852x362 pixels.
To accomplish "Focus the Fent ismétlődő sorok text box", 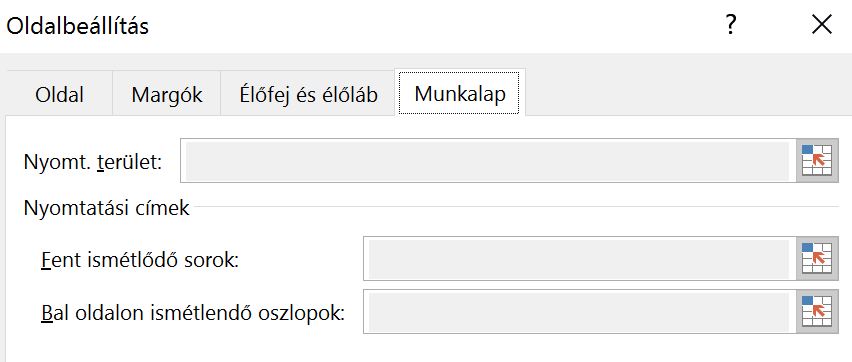I will click(580, 258).
